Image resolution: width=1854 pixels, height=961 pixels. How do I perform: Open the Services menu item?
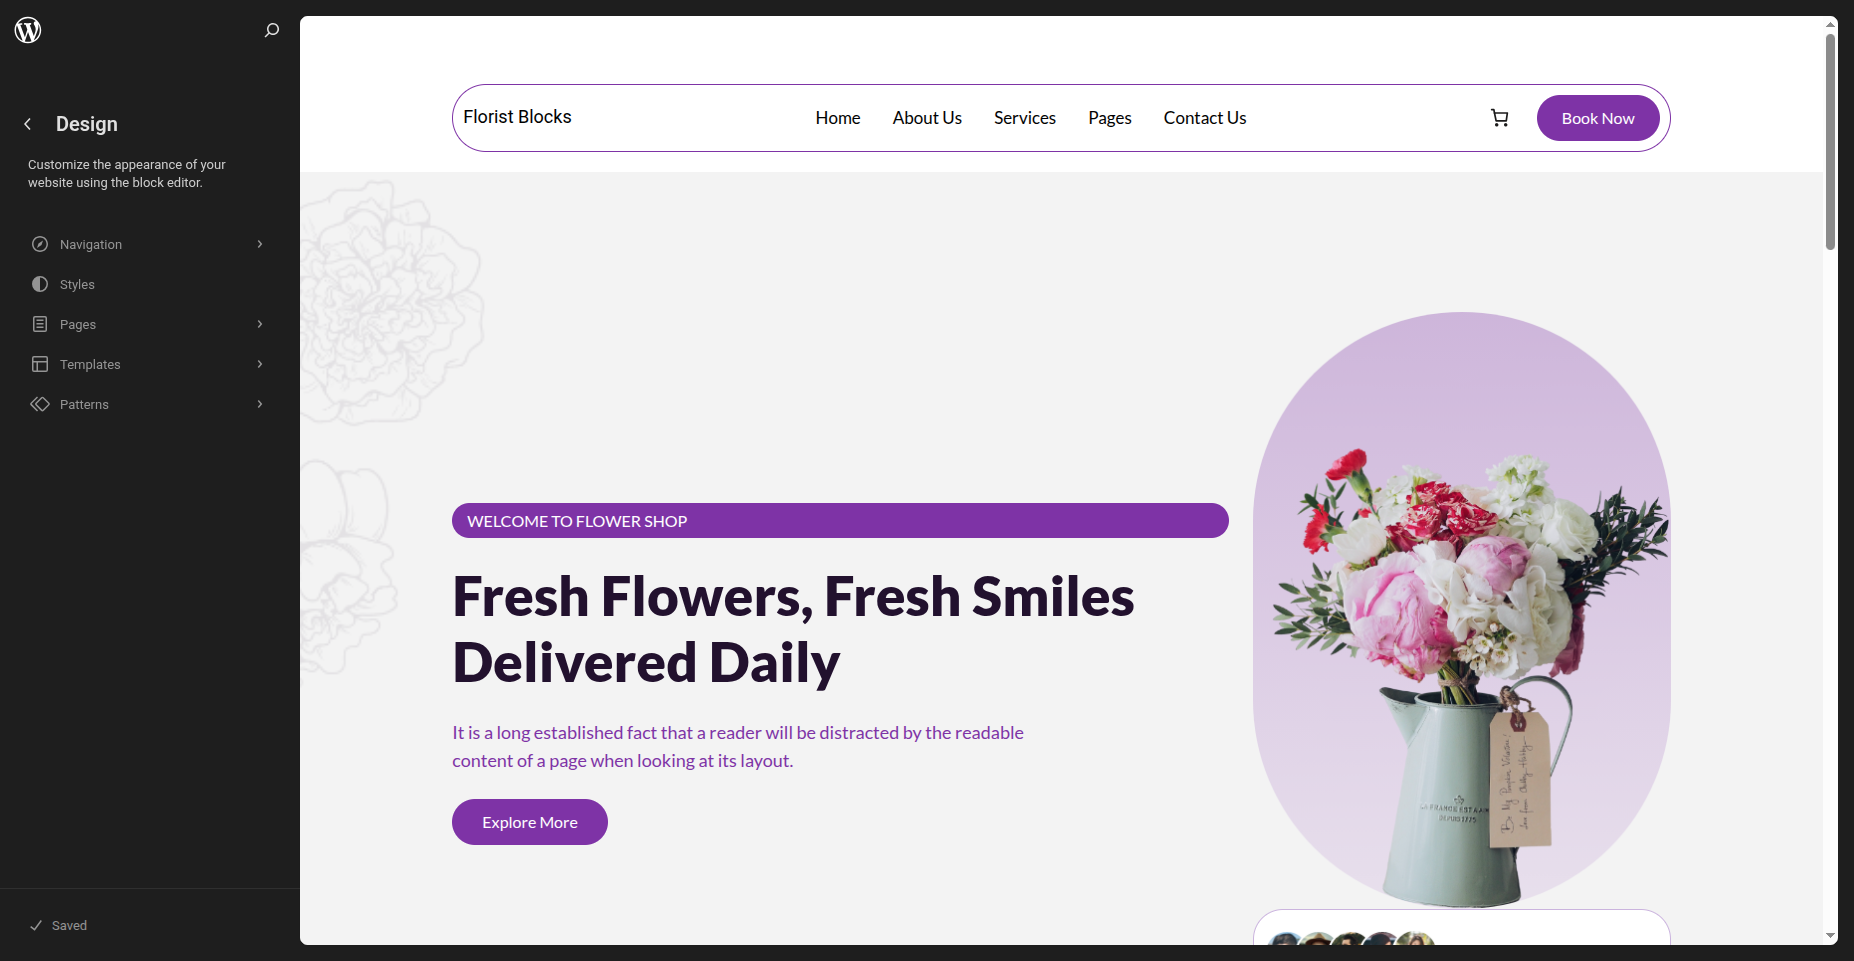click(x=1024, y=118)
